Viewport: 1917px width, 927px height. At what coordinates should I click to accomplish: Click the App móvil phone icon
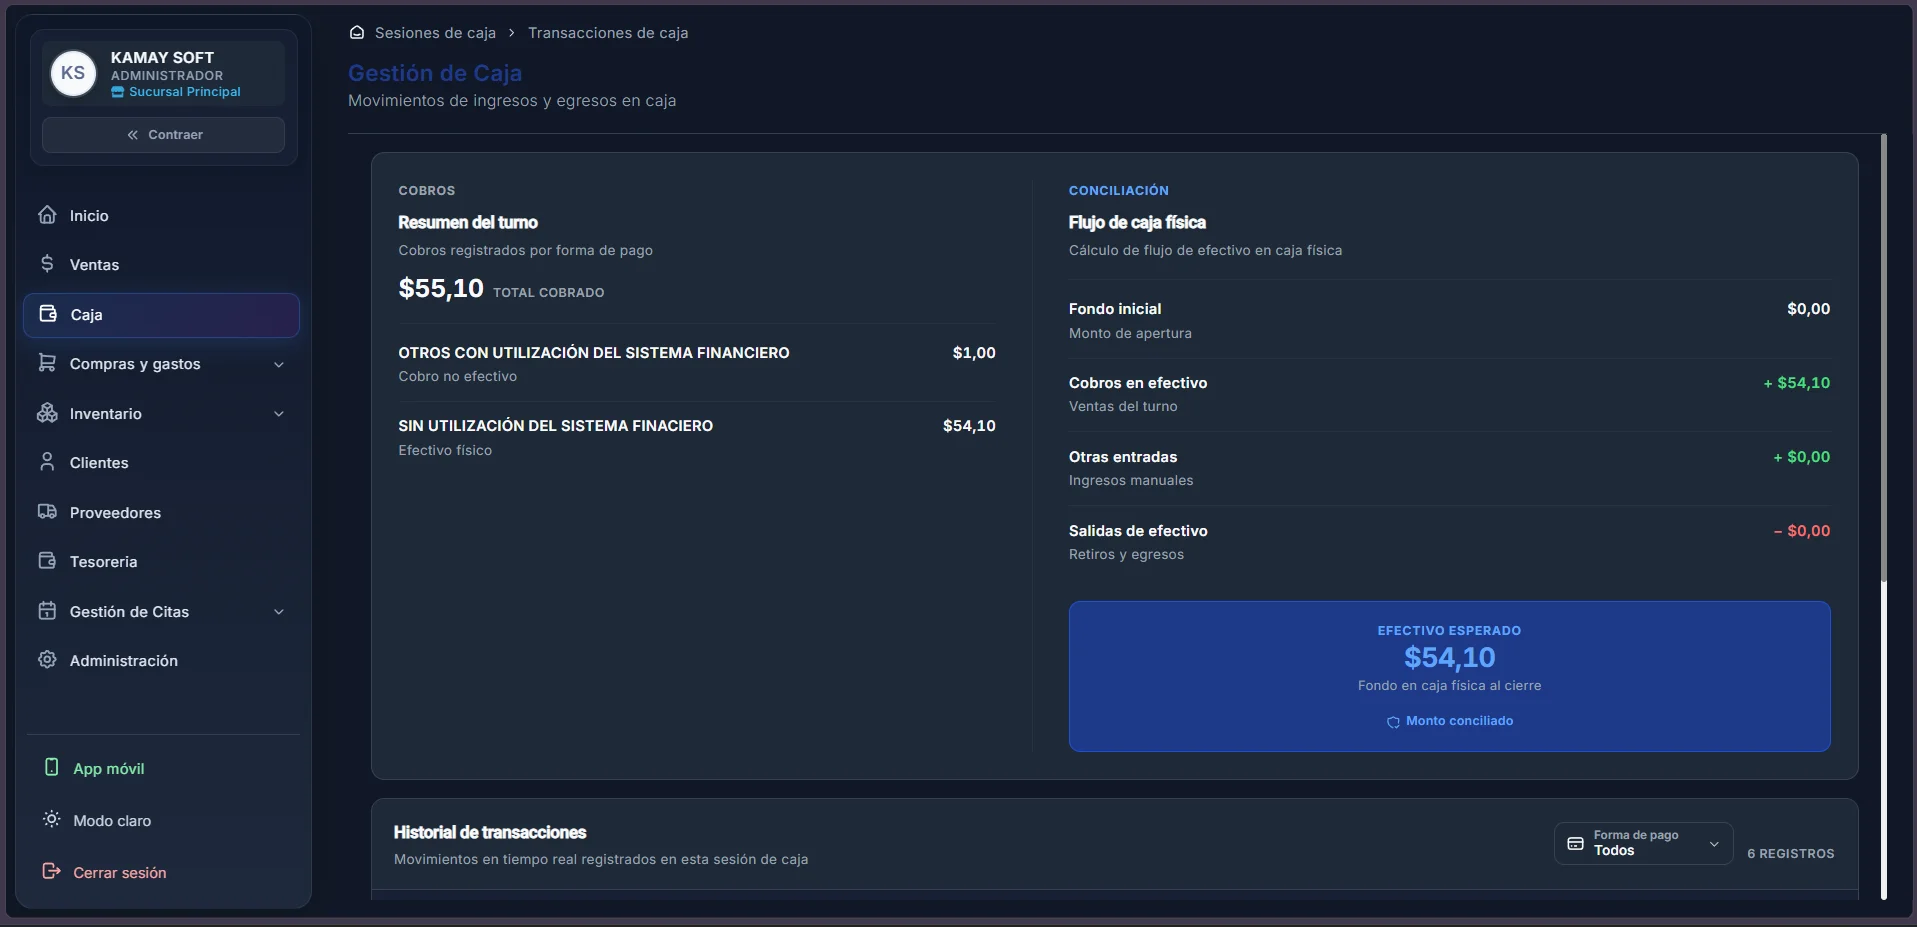coord(52,767)
